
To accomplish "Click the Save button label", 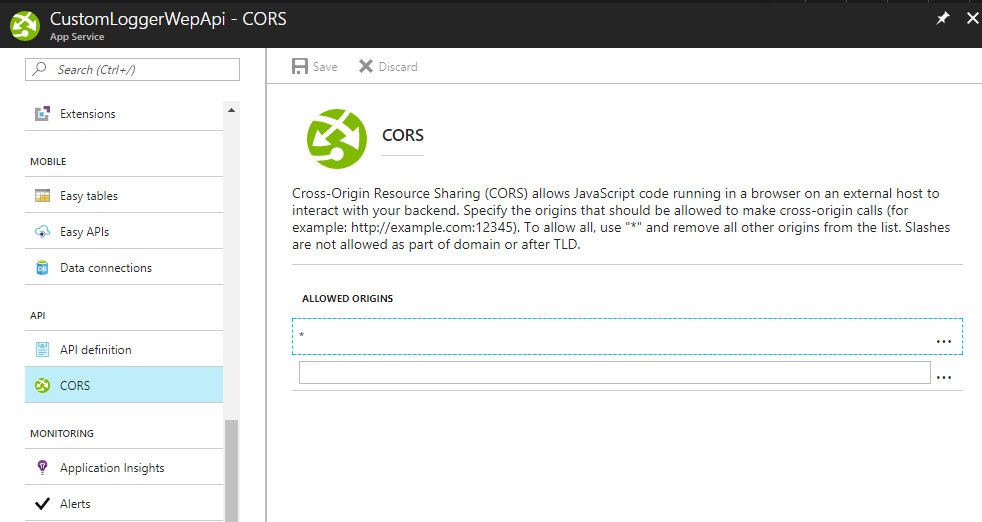I will pos(325,67).
